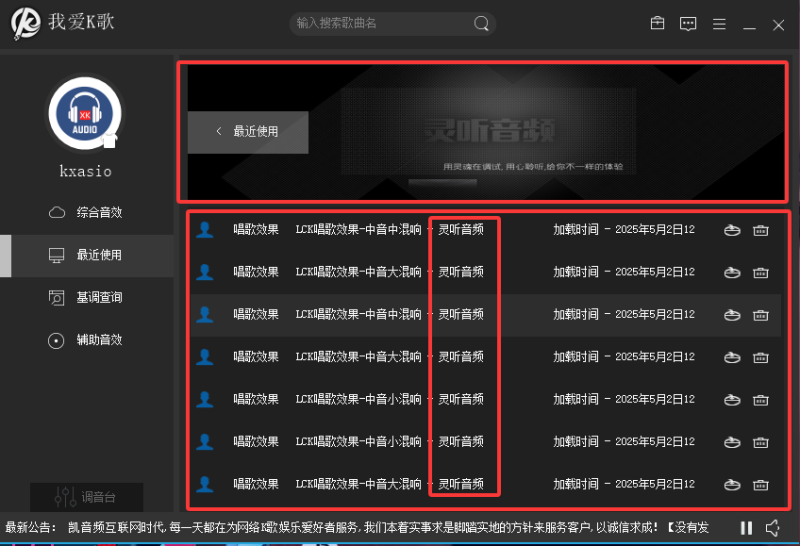Click 加载时间 in the highlighted row

point(576,314)
